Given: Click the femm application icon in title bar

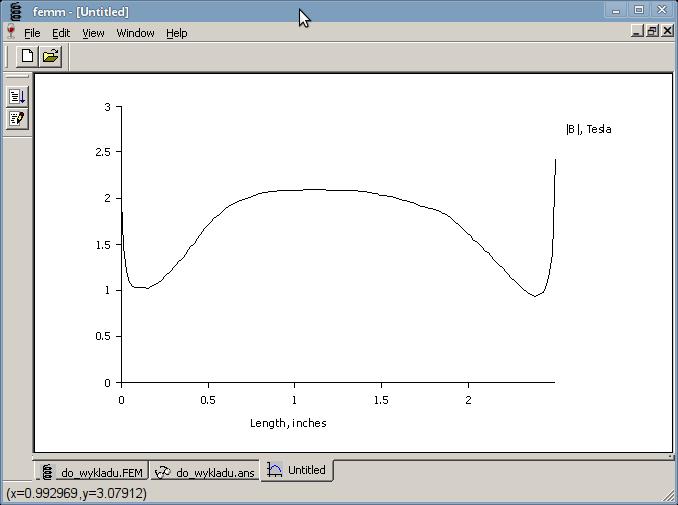Looking at the screenshot, I should click(15, 11).
